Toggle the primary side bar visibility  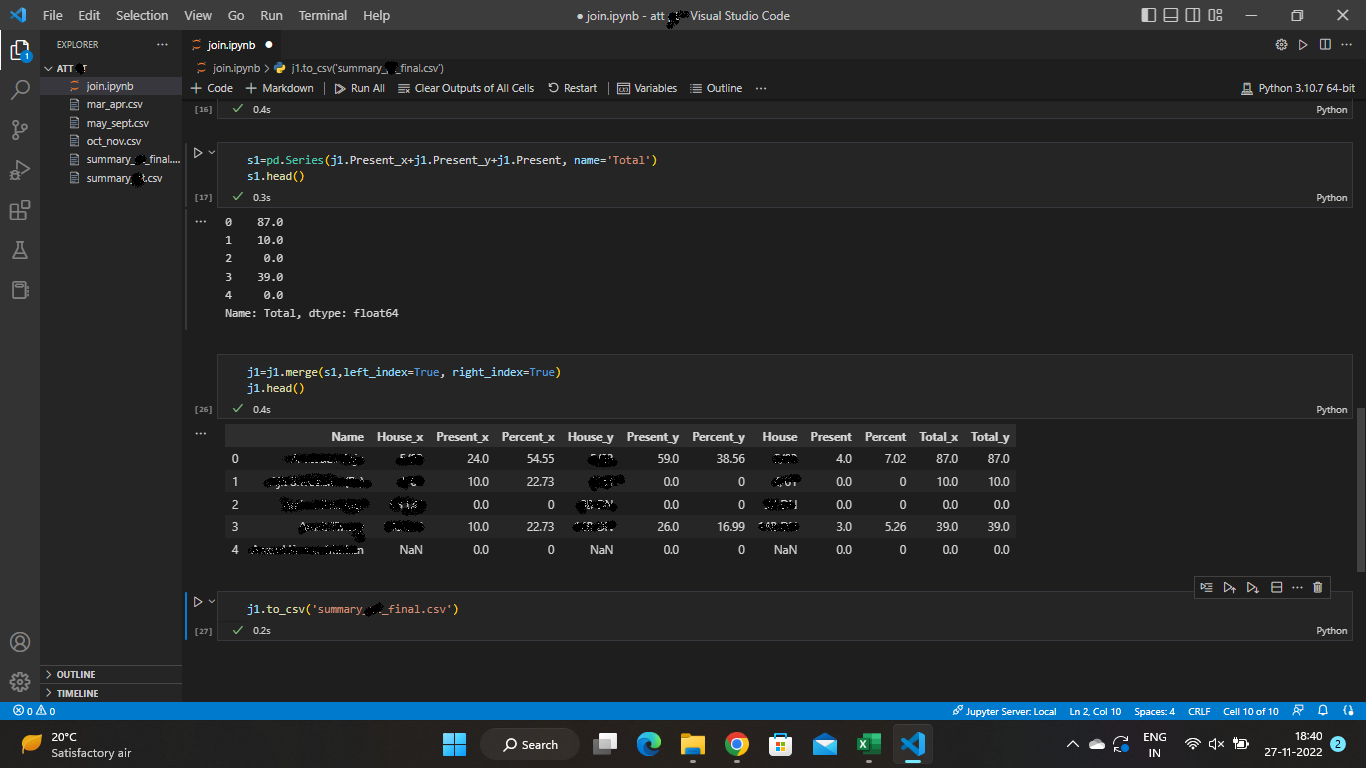click(1147, 15)
